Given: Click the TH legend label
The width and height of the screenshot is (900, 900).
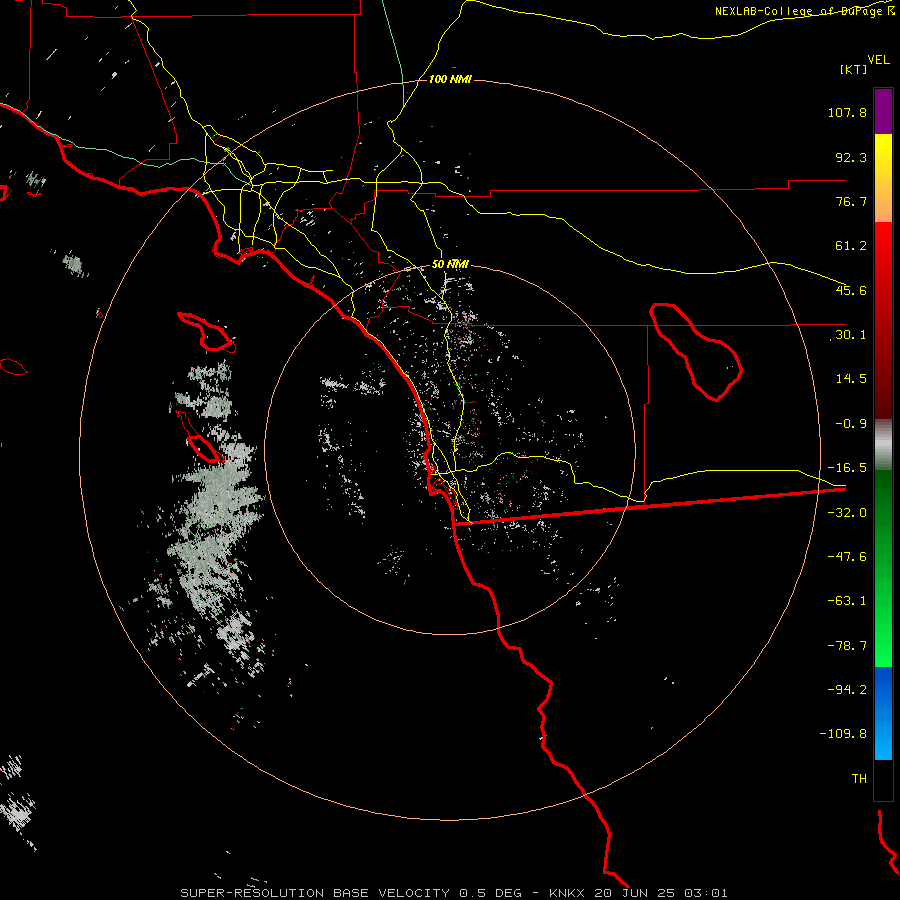Looking at the screenshot, I should (x=859, y=779).
